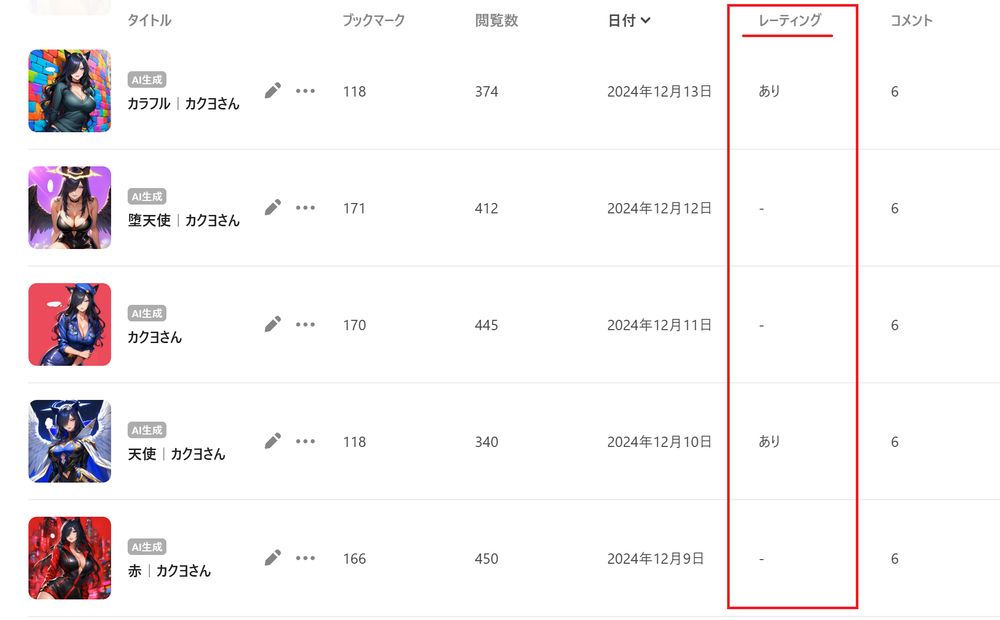Open the three-dot menu for 堕天使 row
This screenshot has width=1000, height=620.
click(306, 208)
